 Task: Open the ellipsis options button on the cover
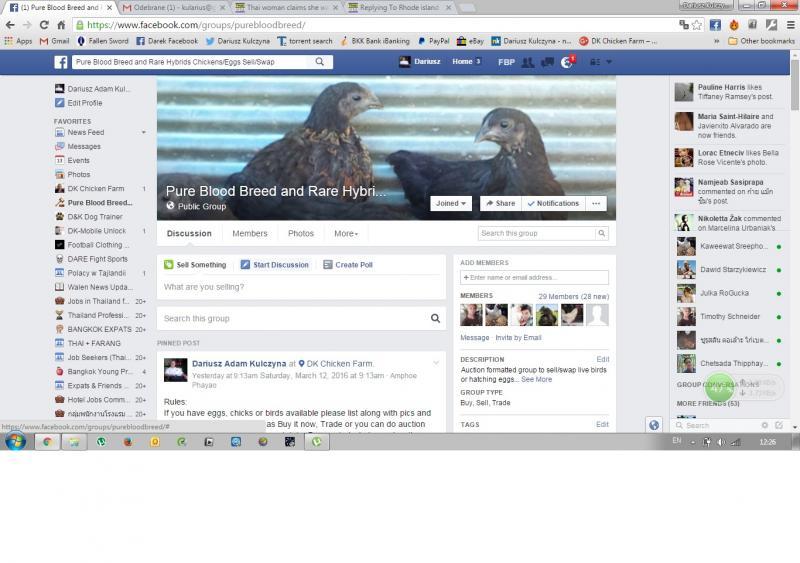point(596,203)
